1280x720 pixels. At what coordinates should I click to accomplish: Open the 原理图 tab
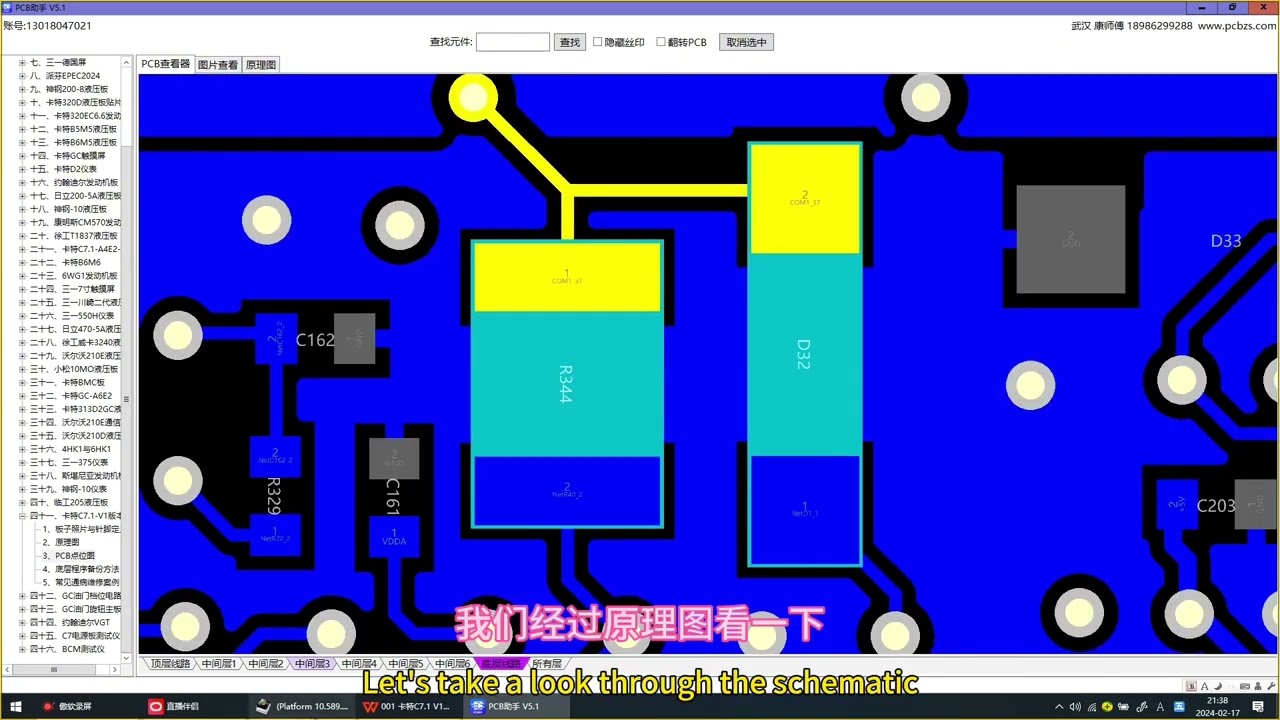[x=261, y=65]
